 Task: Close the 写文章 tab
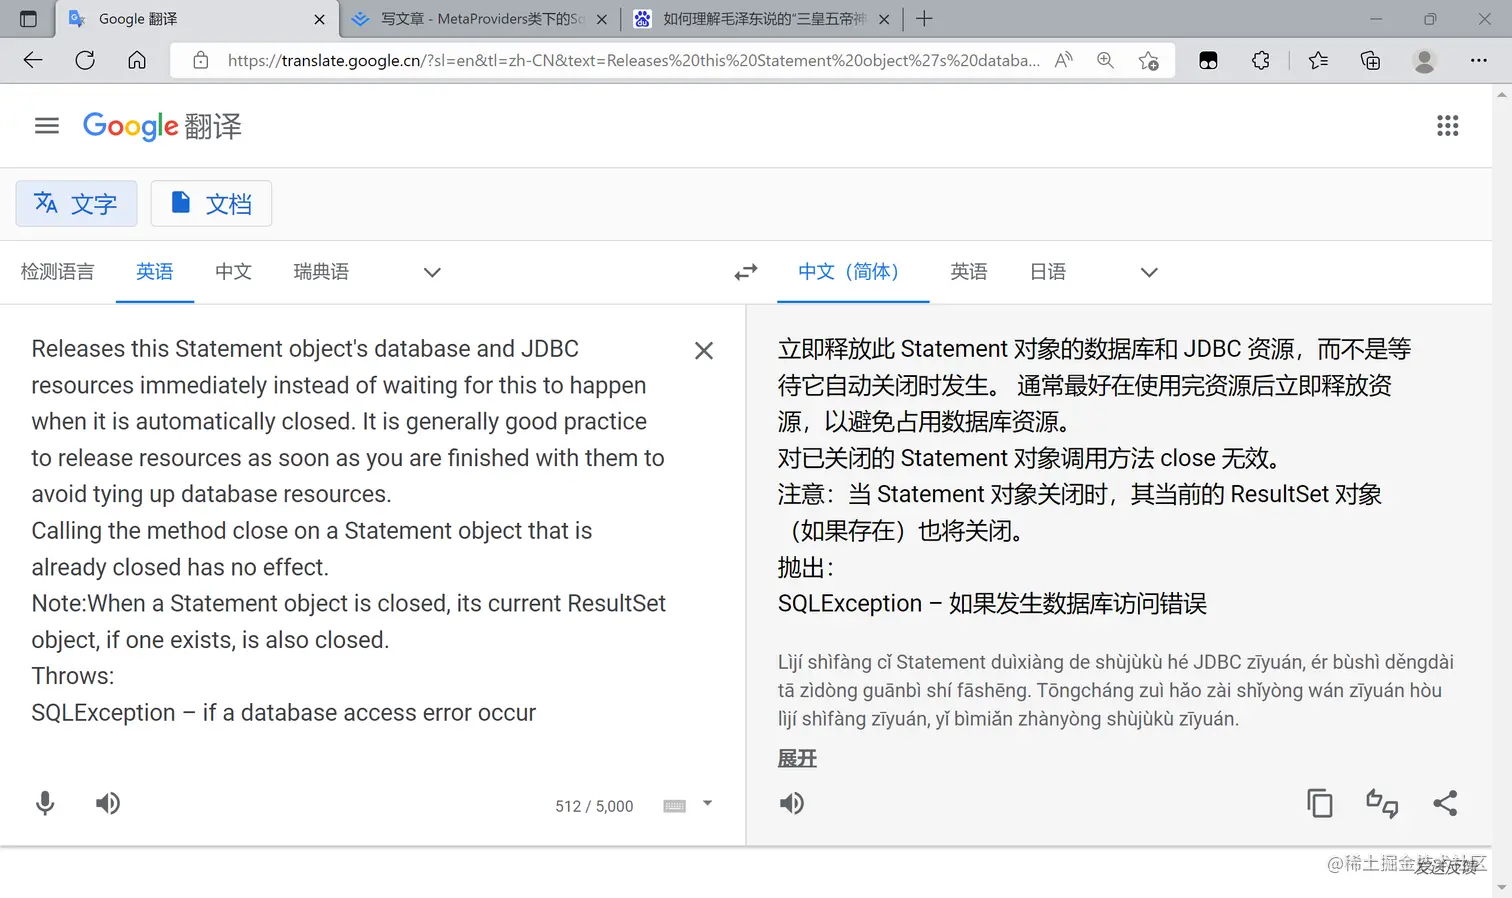click(602, 19)
